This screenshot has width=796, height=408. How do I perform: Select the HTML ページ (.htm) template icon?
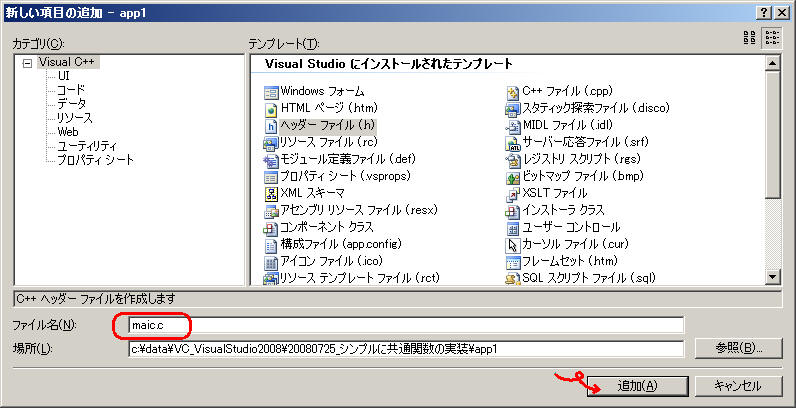pos(270,109)
